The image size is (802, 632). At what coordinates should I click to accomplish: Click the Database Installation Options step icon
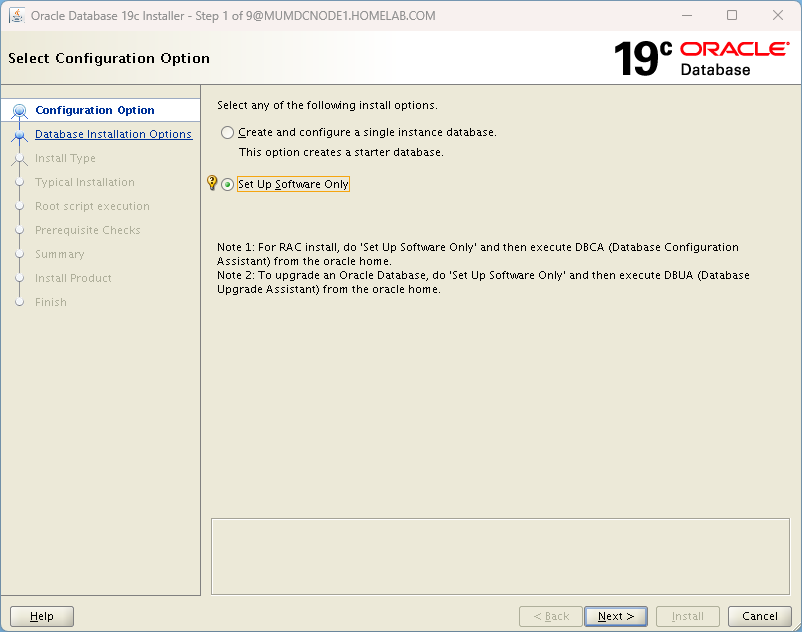point(19,135)
